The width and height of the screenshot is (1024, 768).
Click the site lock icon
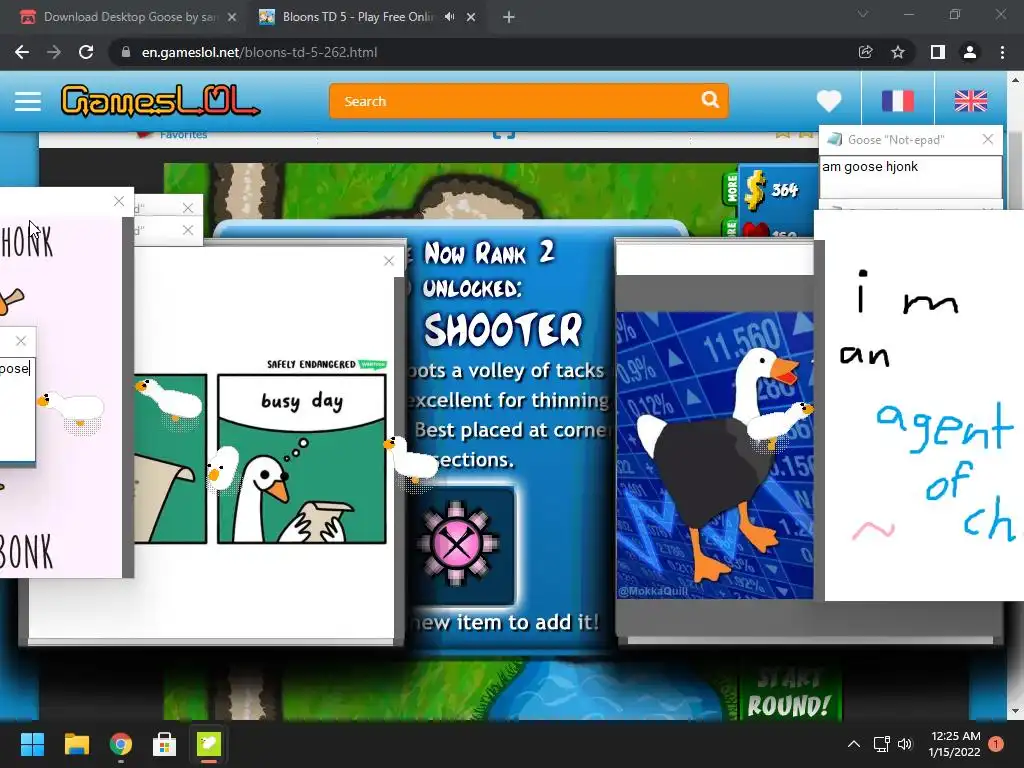pyautogui.click(x=126, y=52)
